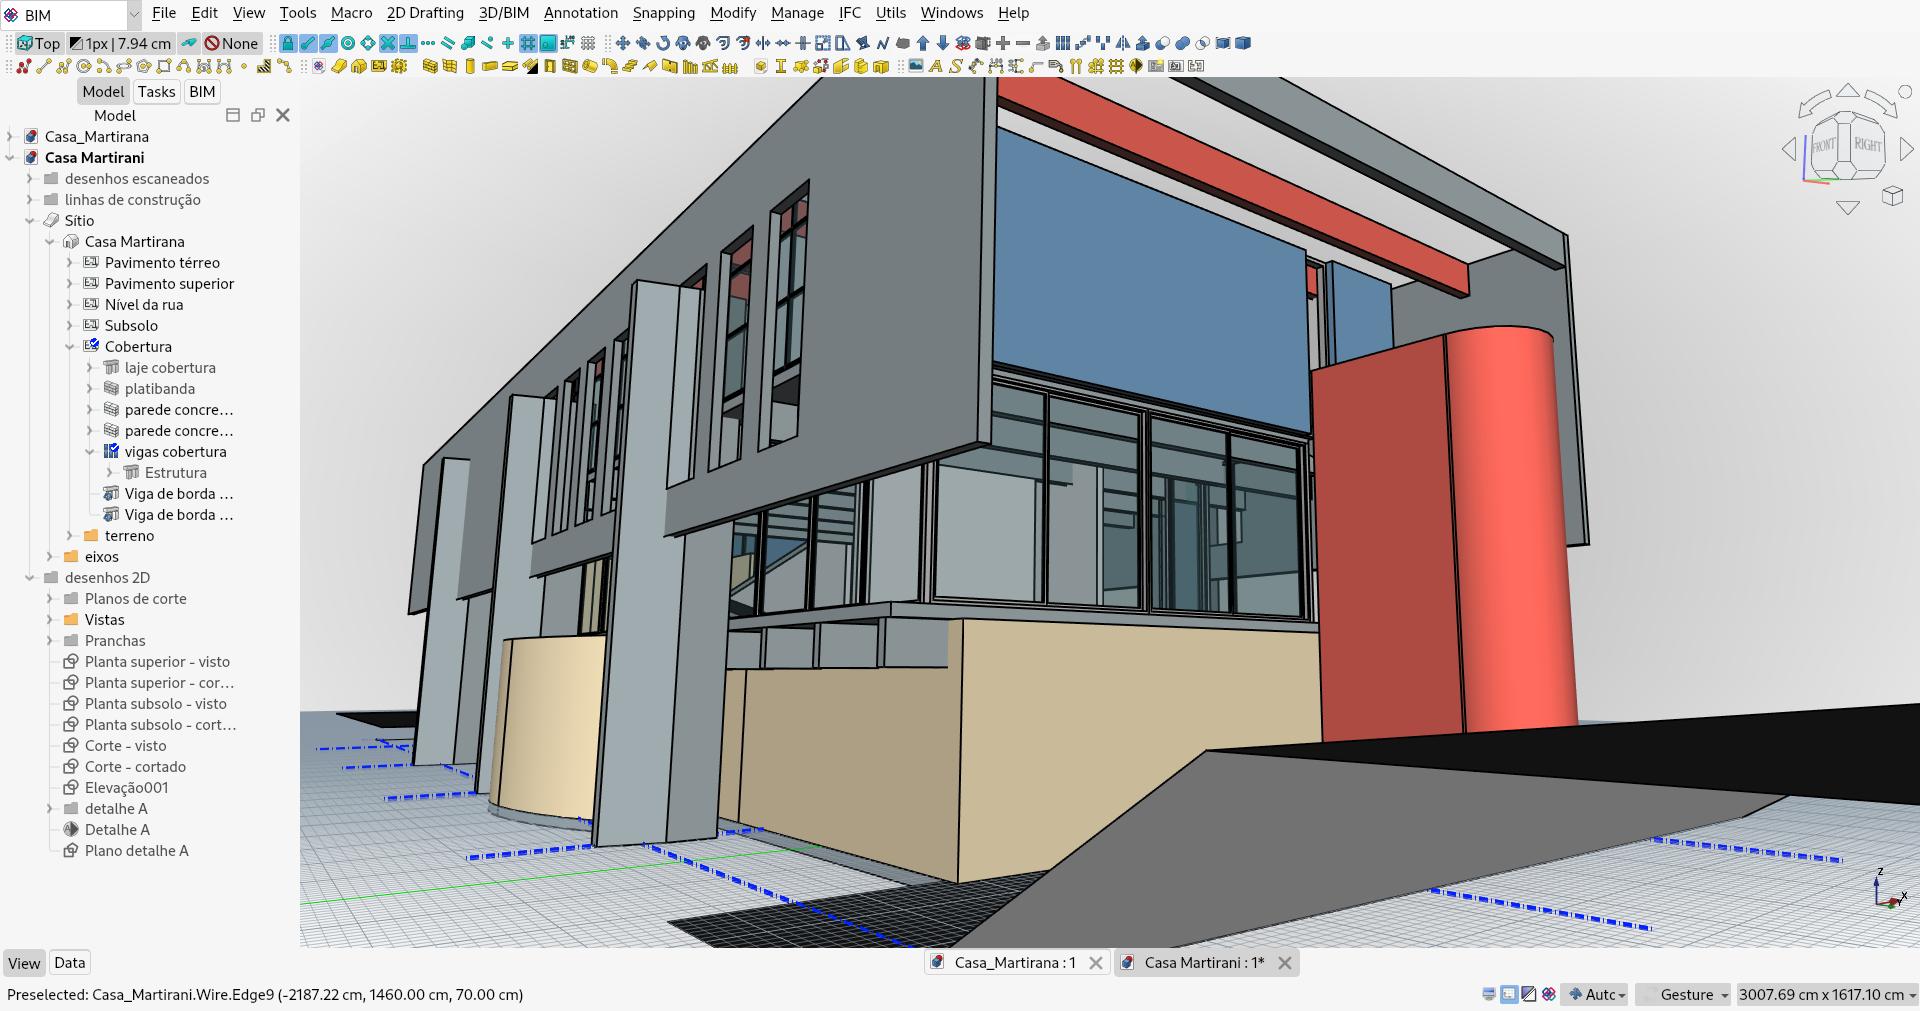Activate the Annotation Text tool

pyautogui.click(x=937, y=67)
